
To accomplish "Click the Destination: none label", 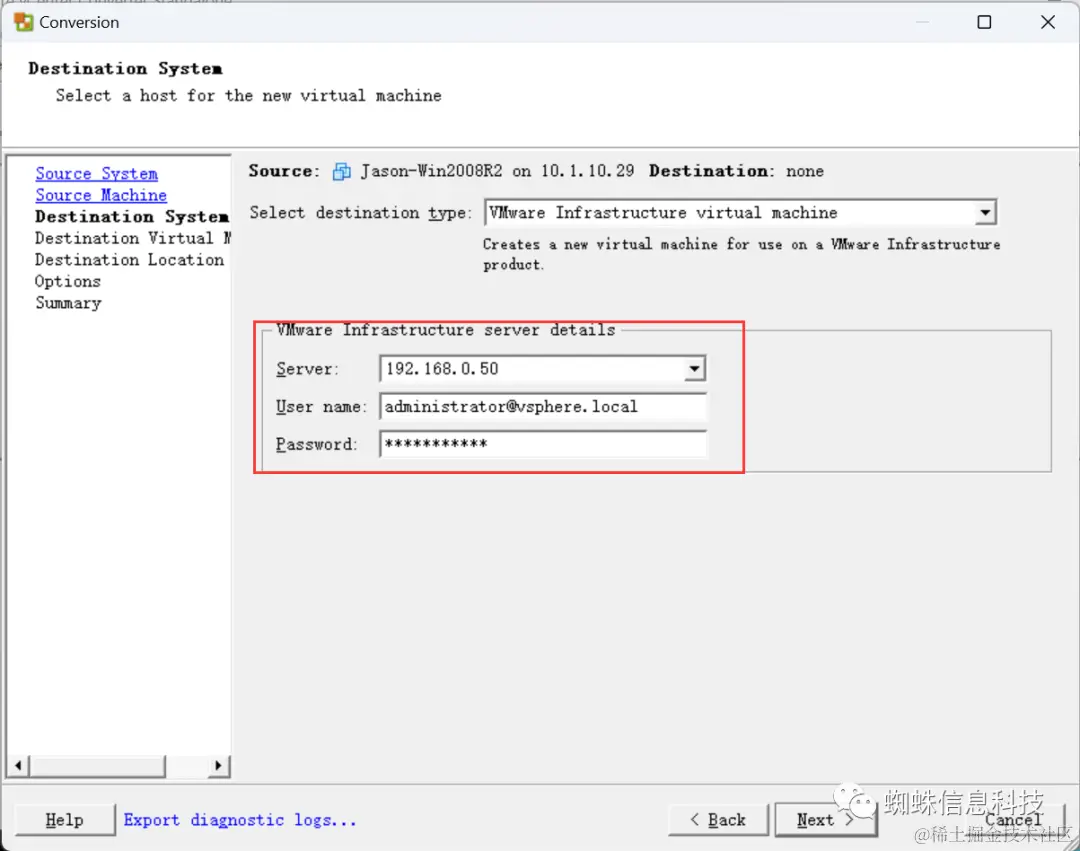I will pos(736,171).
